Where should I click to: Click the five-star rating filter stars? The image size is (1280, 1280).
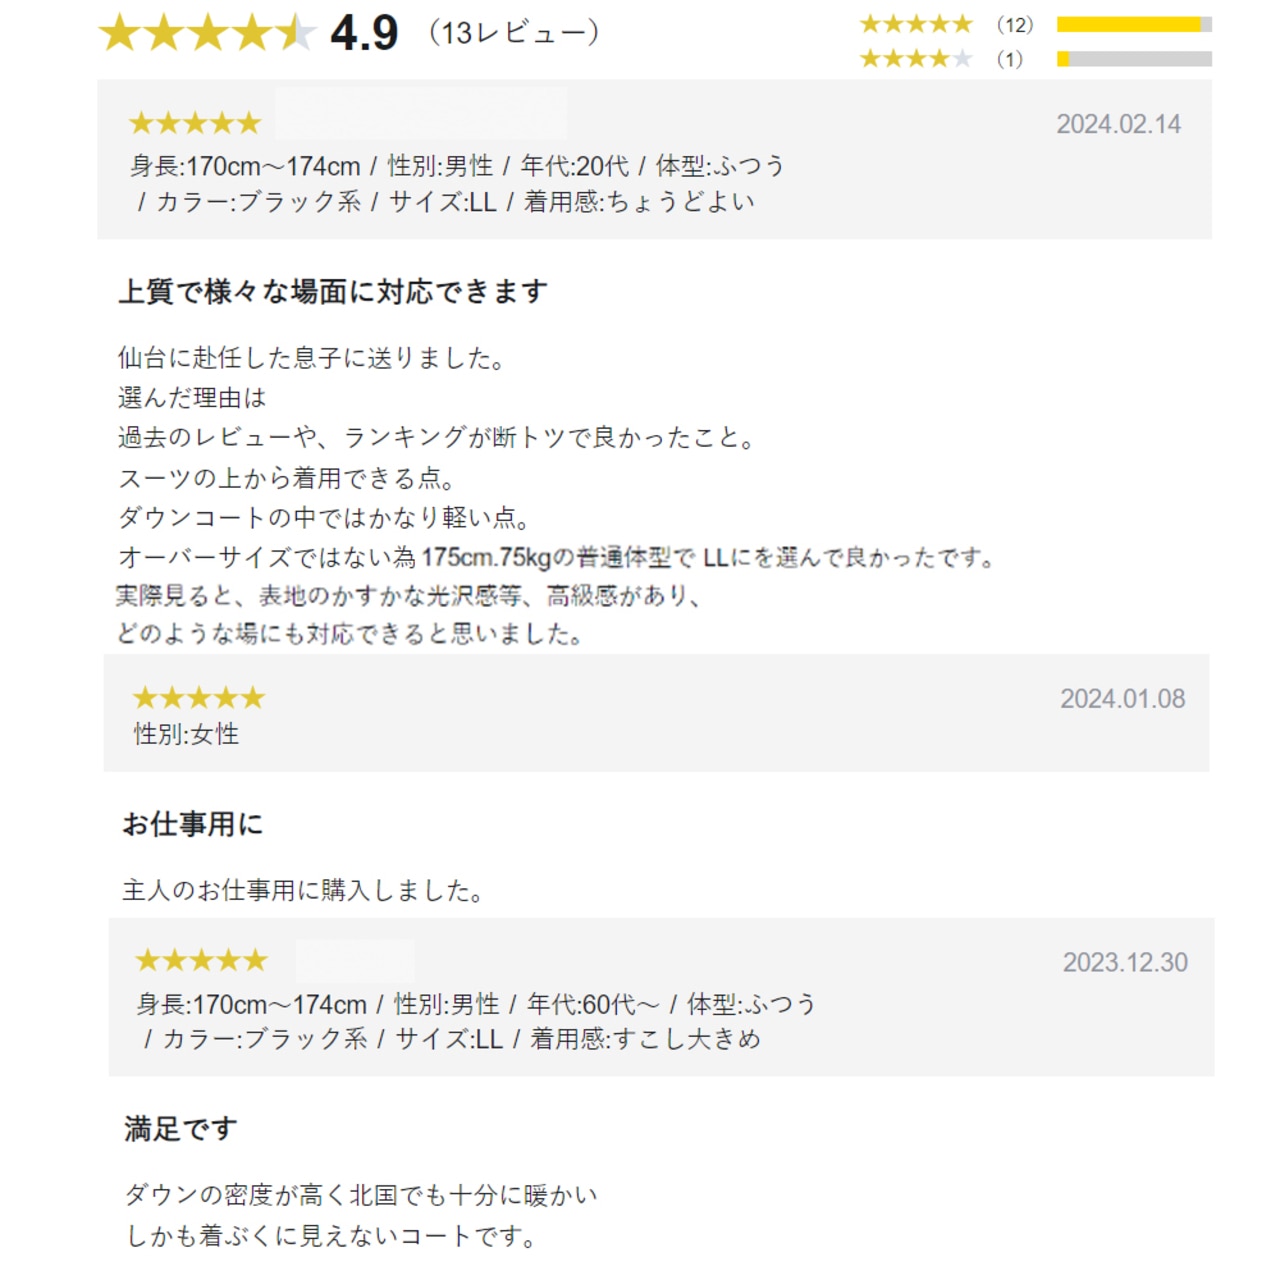click(x=916, y=24)
